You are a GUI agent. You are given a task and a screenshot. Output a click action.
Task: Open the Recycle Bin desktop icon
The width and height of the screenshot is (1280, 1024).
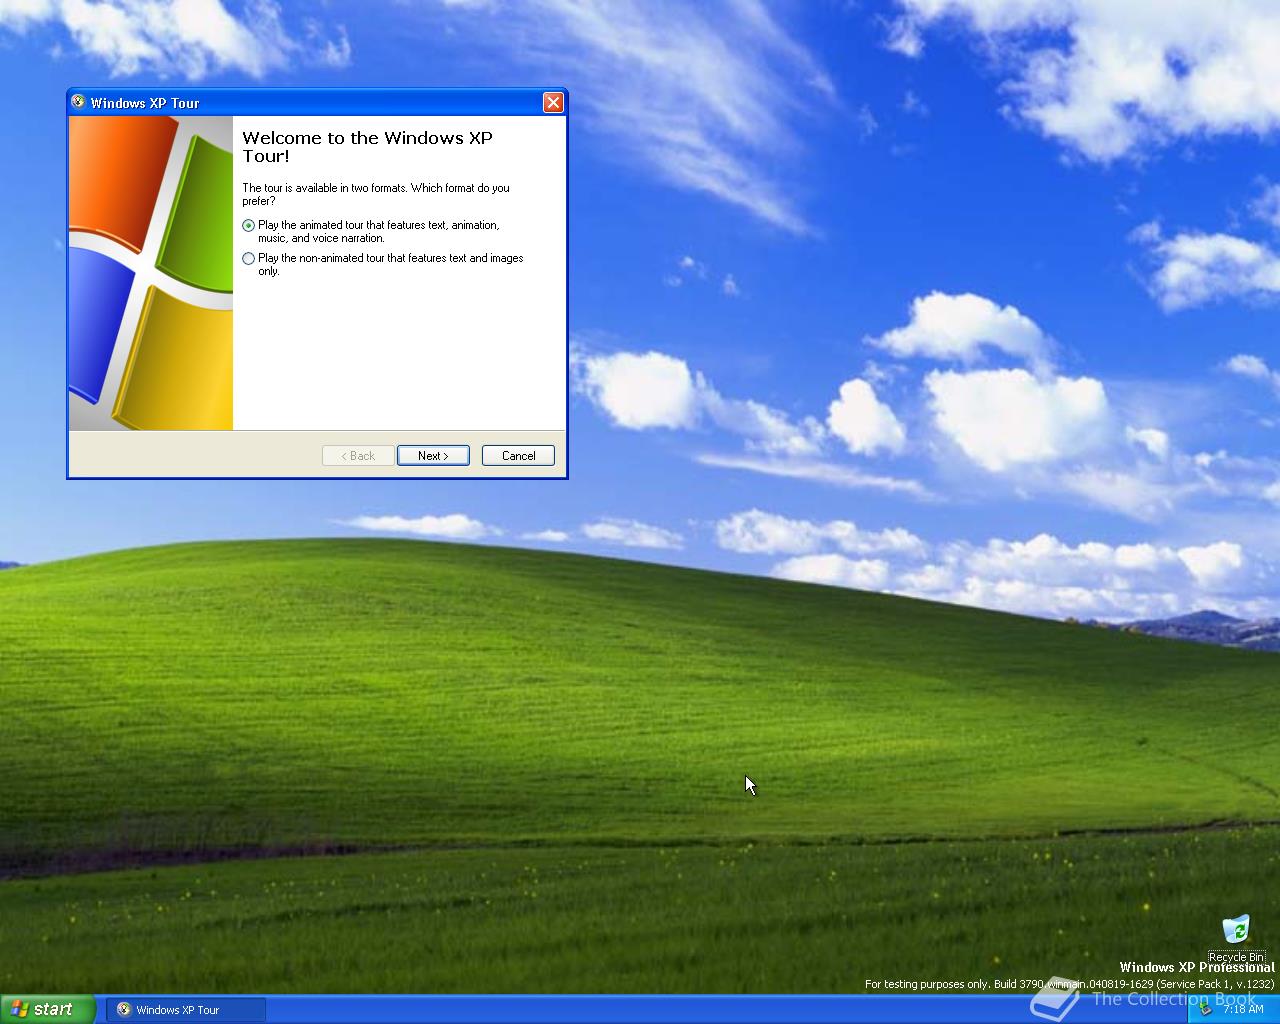pyautogui.click(x=1236, y=938)
